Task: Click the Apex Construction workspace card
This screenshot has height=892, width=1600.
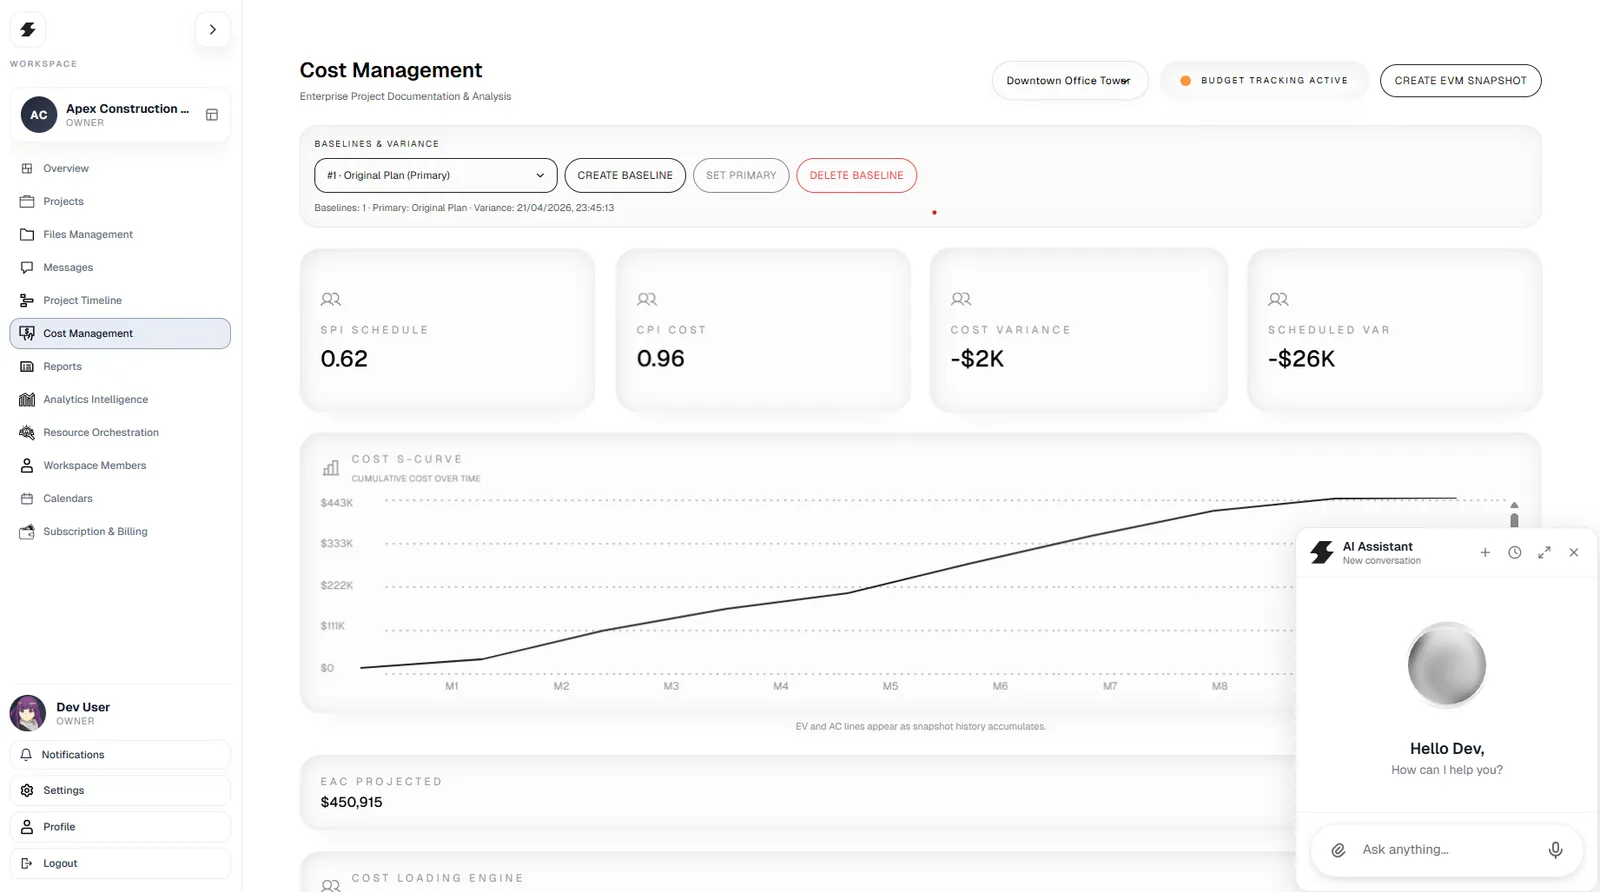Action: [x=120, y=115]
